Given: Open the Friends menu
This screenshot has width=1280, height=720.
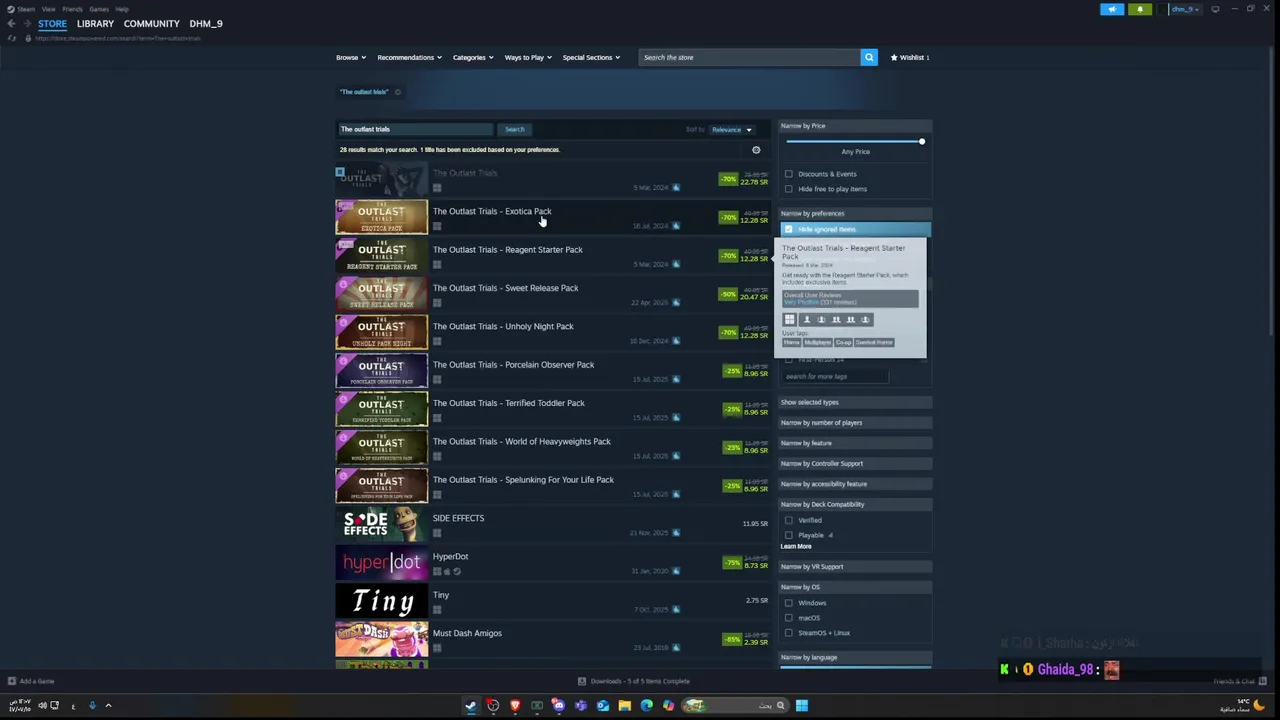Looking at the screenshot, I should 72,9.
